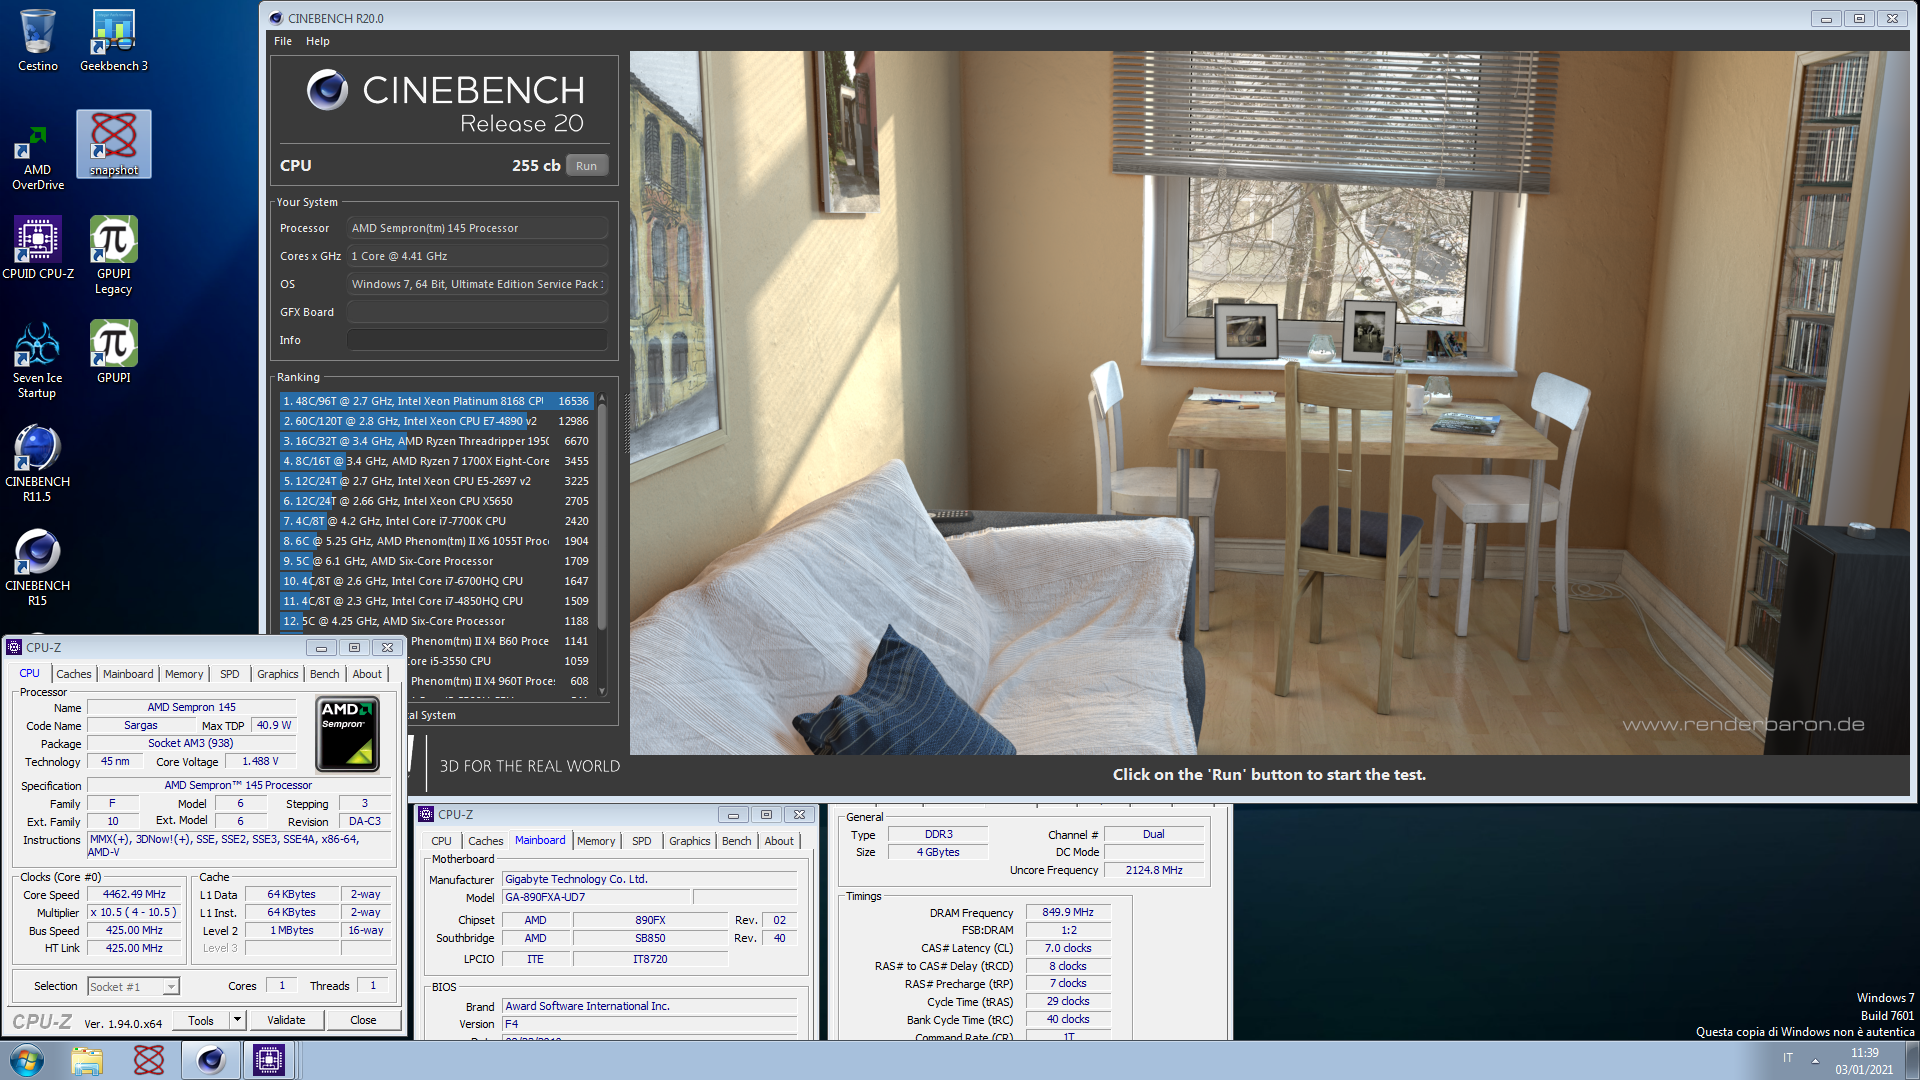This screenshot has height=1080, width=1920.
Task: Open the CPUID CPU-Z desktop shortcut
Action: [38, 248]
